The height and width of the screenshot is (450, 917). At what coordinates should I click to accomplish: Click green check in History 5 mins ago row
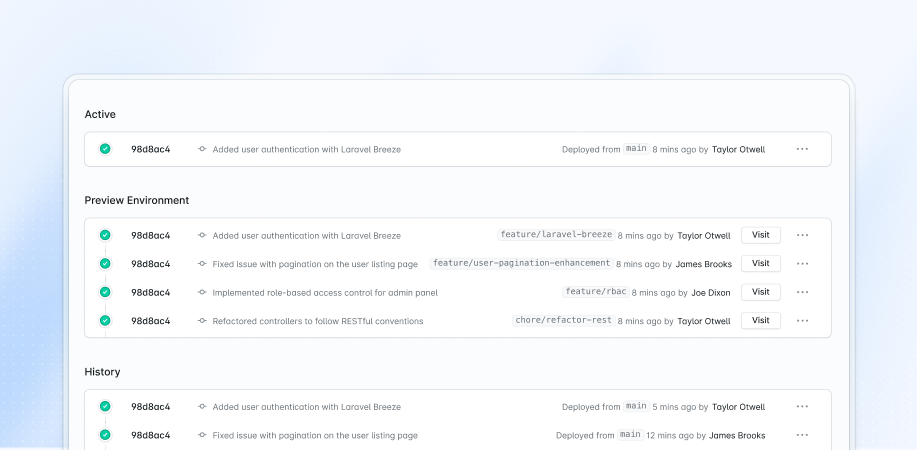[x=105, y=406]
